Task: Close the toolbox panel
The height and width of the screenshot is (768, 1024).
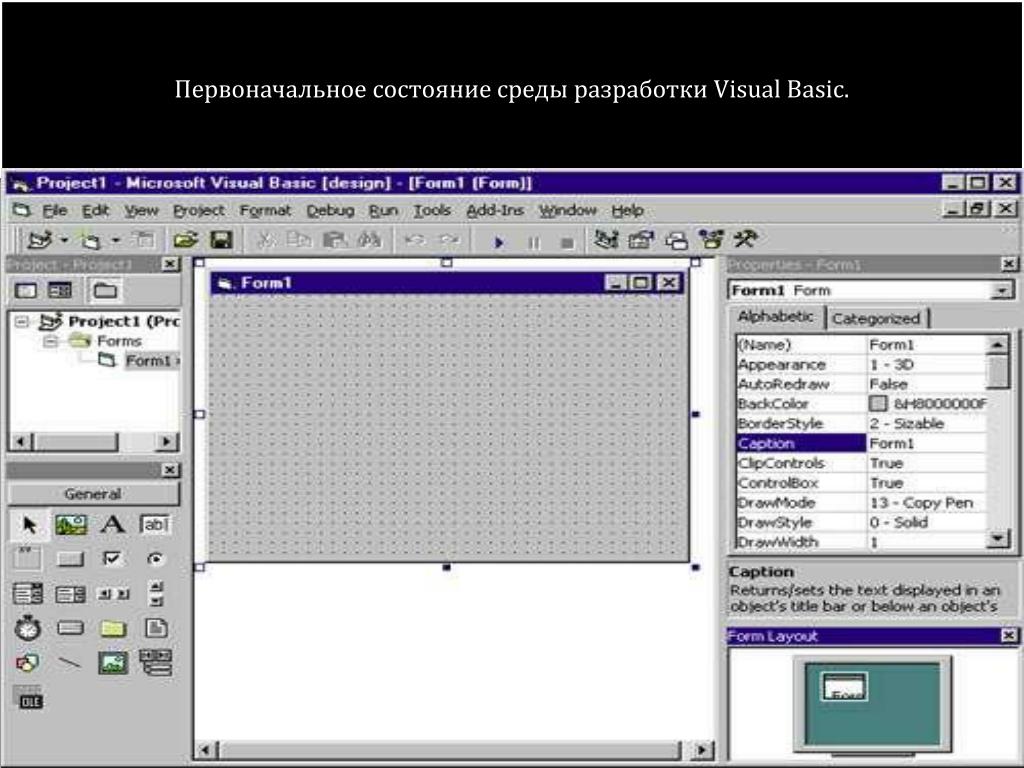Action: [x=170, y=470]
